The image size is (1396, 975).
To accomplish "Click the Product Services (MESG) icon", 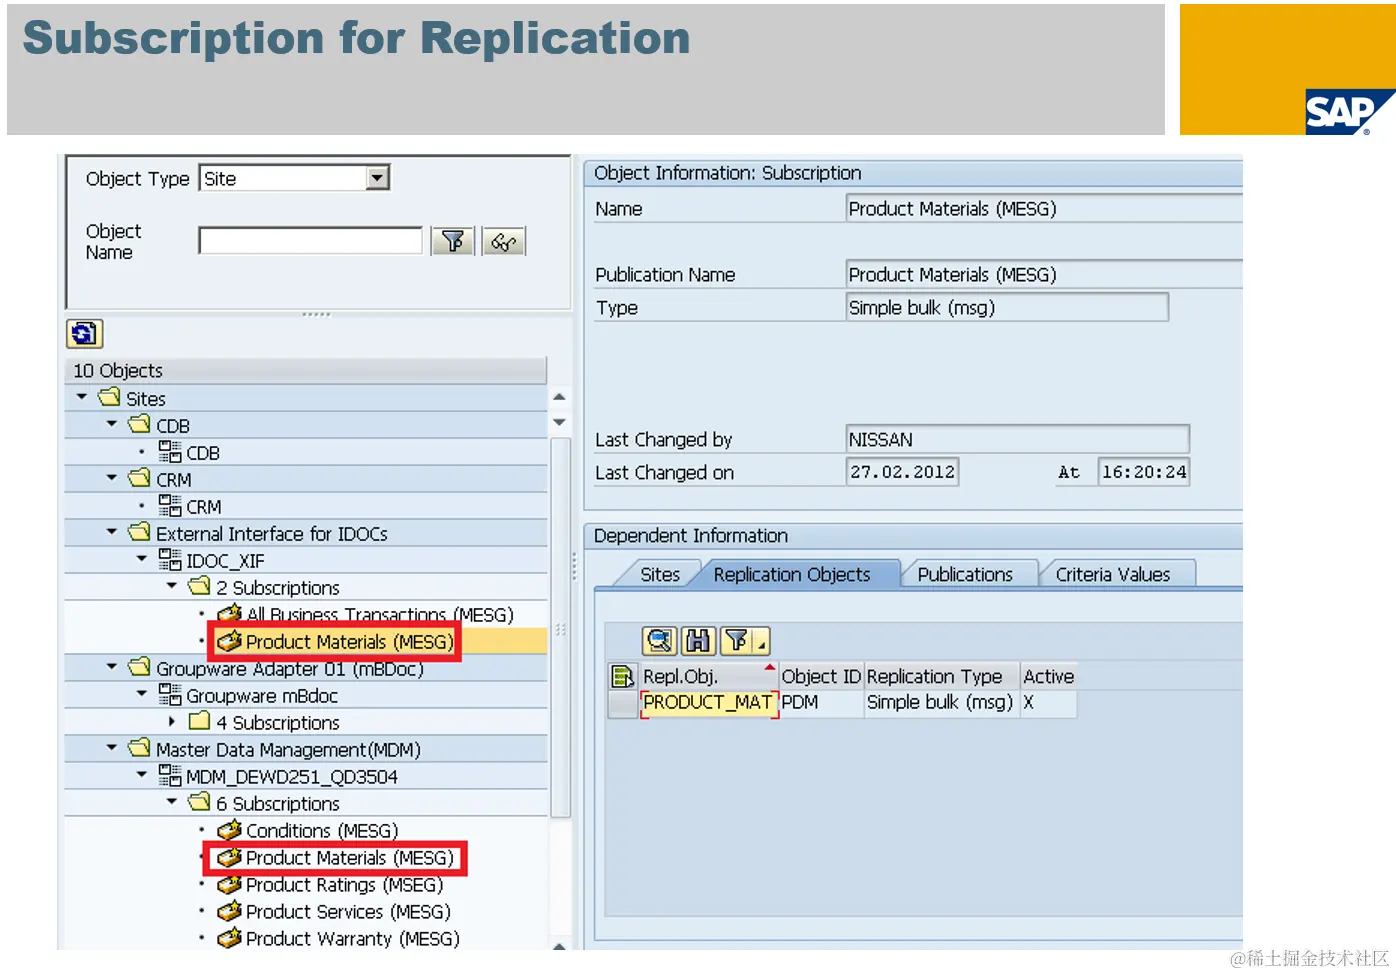I will (229, 911).
